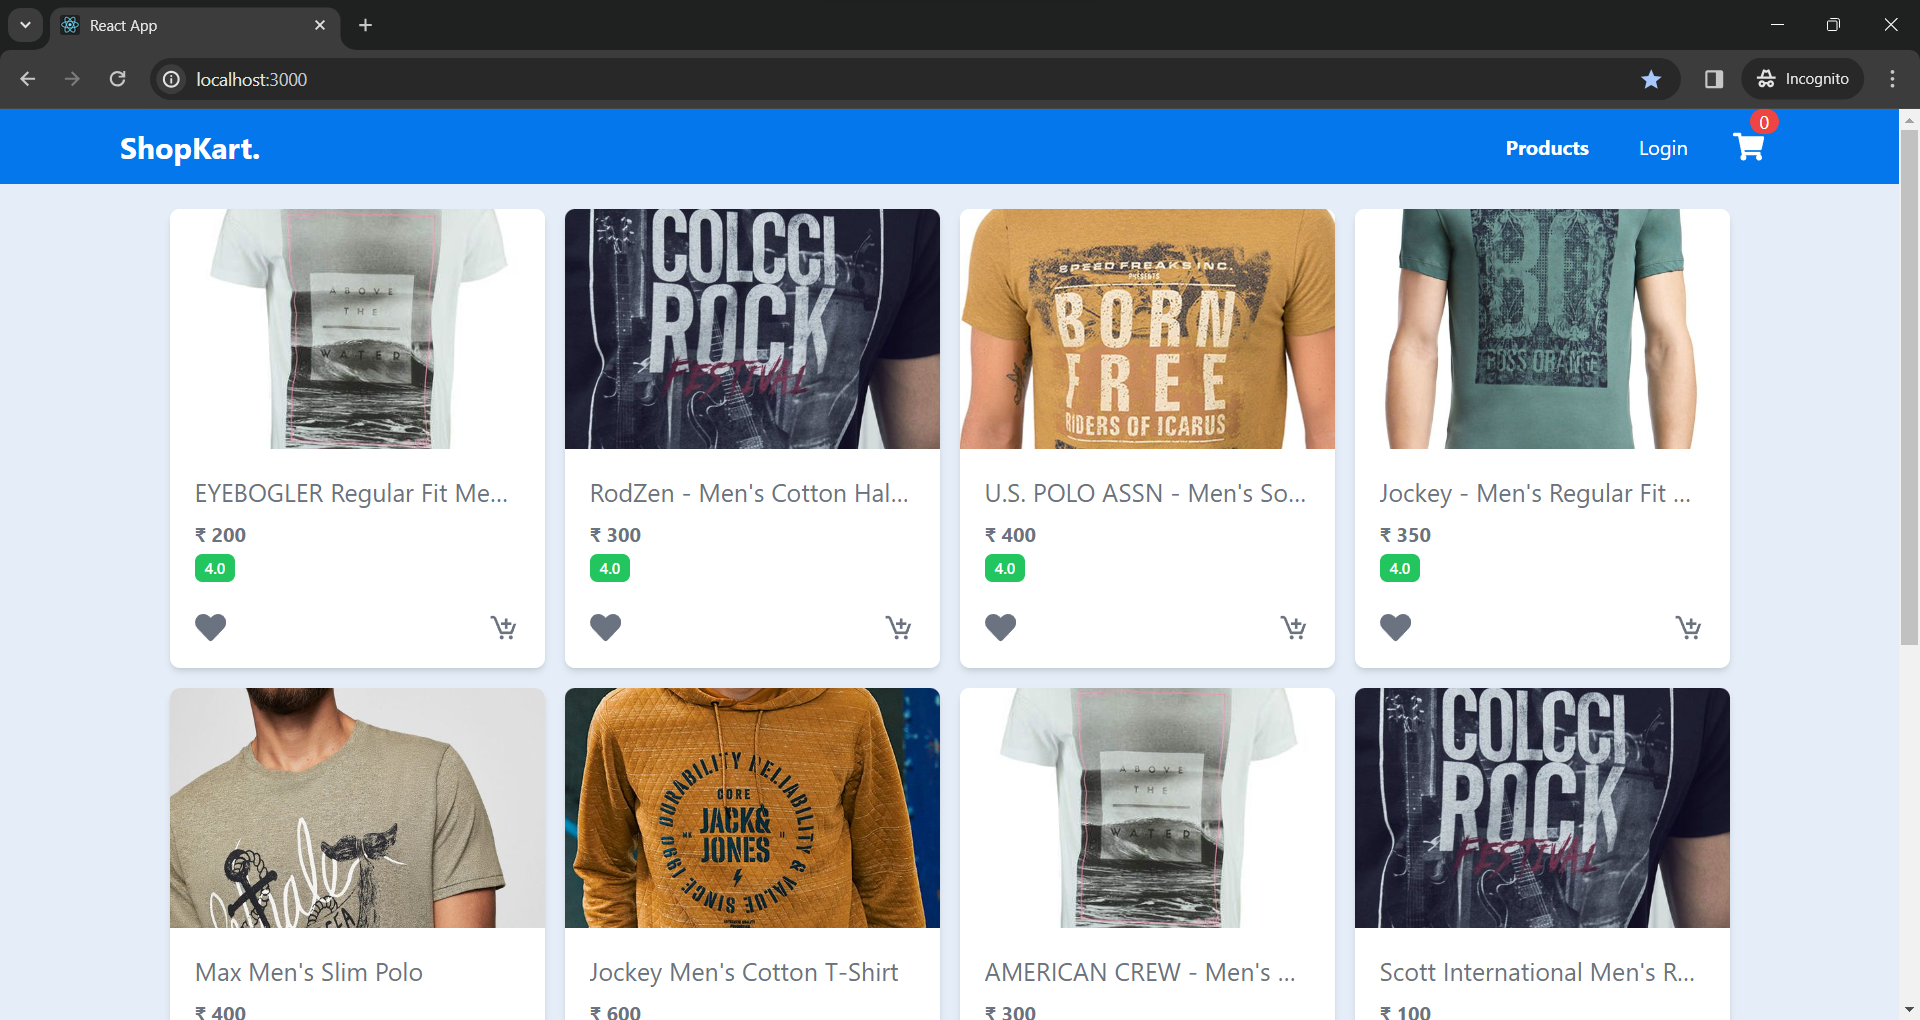Open a new browser tab
1920x1020 pixels.
tap(365, 25)
